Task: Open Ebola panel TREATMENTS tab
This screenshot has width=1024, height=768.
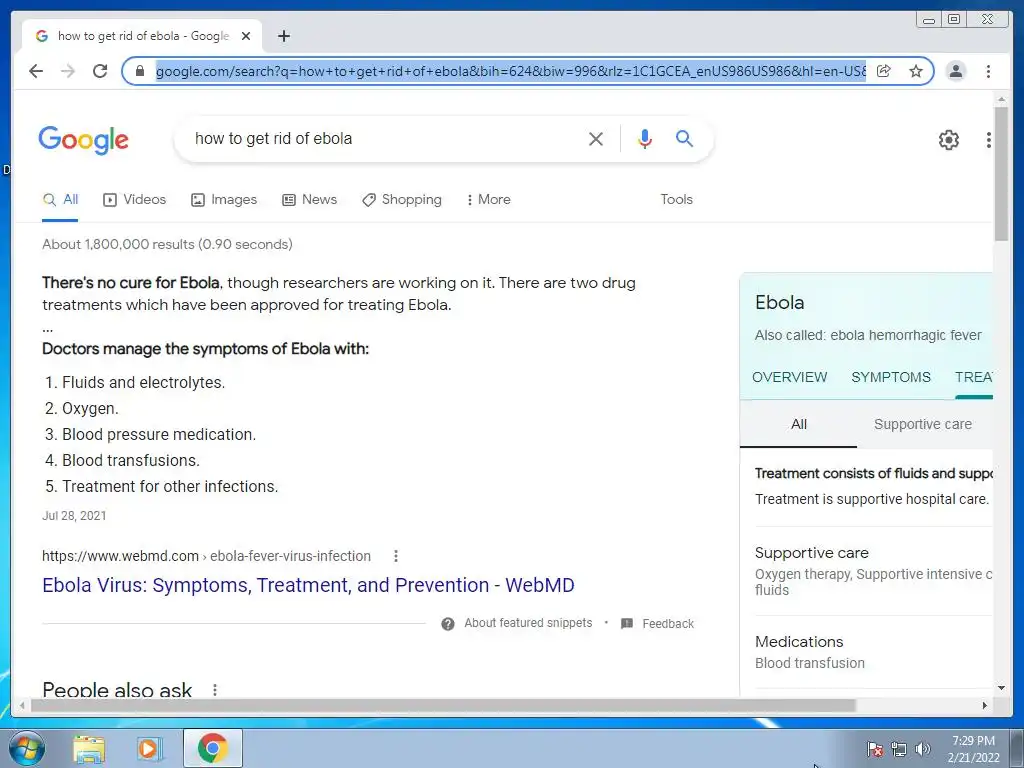Action: [974, 377]
